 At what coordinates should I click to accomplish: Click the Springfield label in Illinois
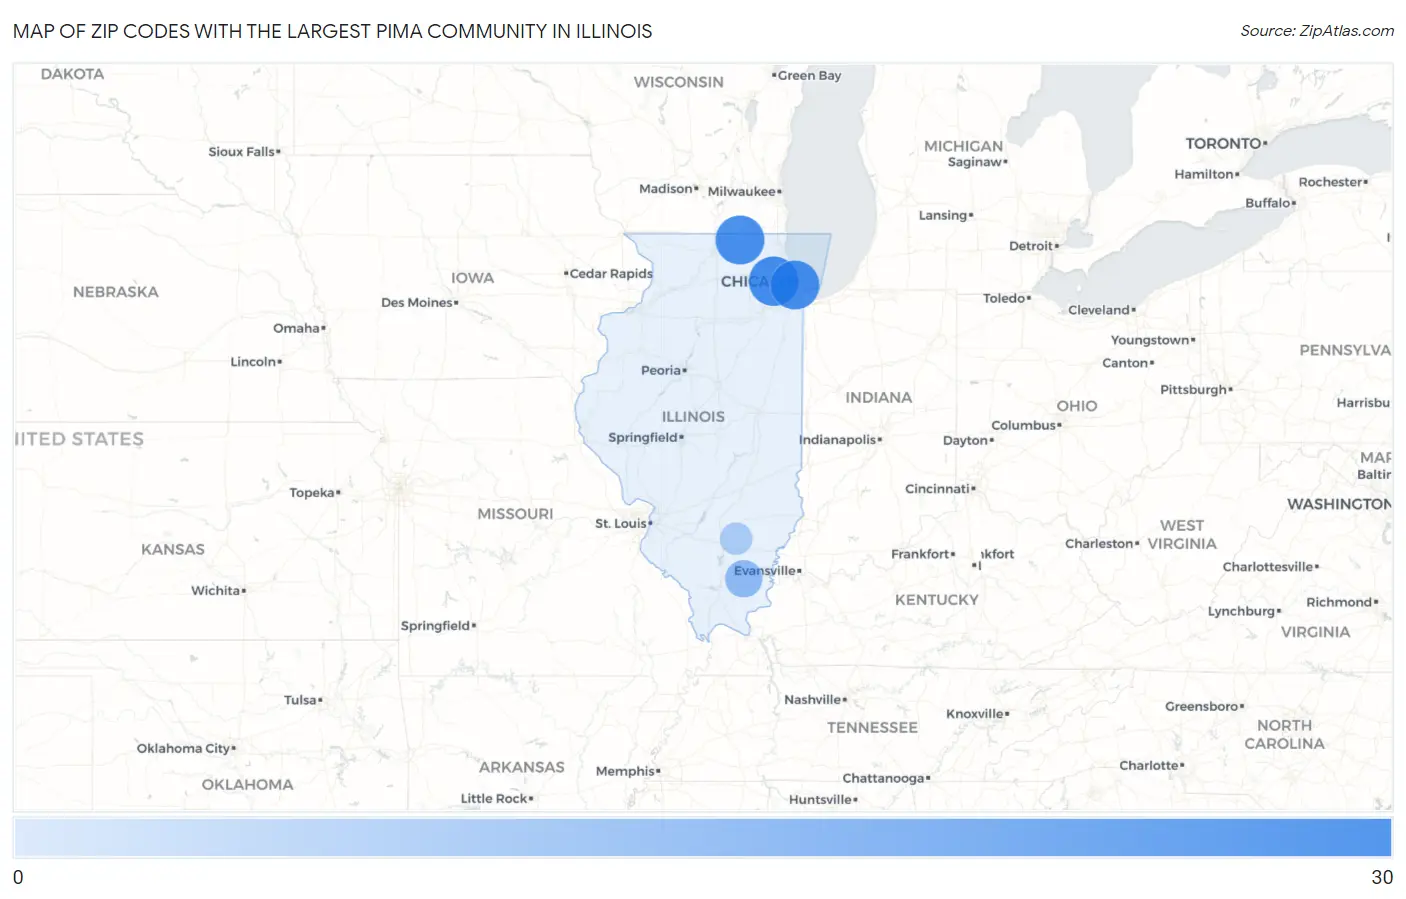tap(644, 437)
